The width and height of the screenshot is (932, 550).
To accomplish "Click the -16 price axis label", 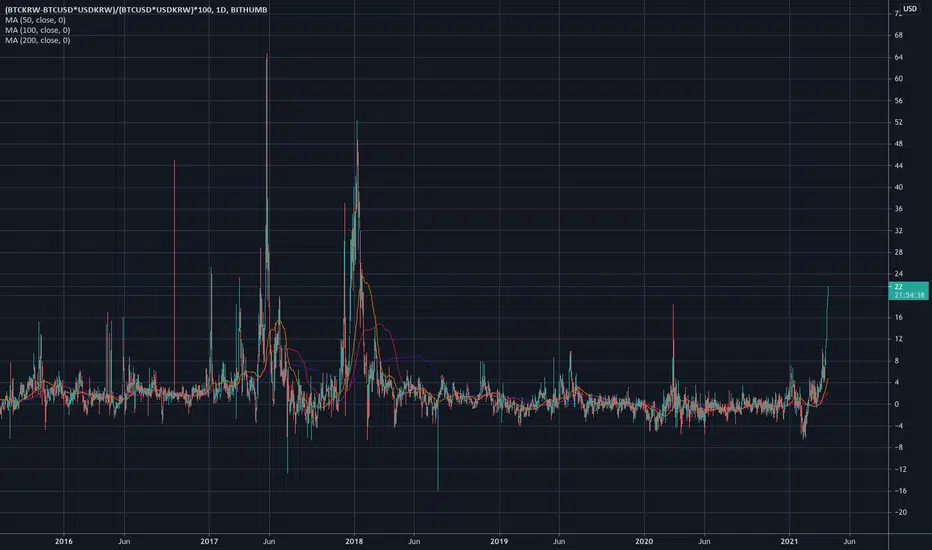I will pyautogui.click(x=900, y=491).
